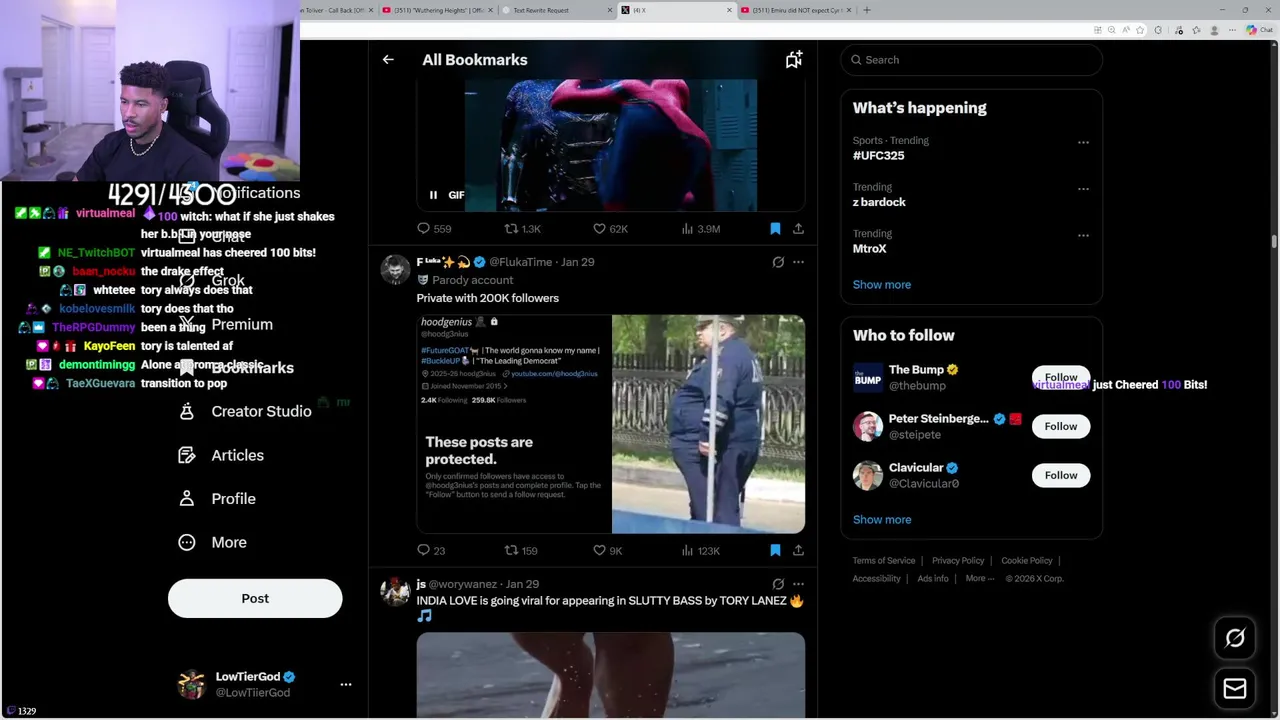Open Privacy Policy link
The height and width of the screenshot is (720, 1280).
tap(958, 561)
